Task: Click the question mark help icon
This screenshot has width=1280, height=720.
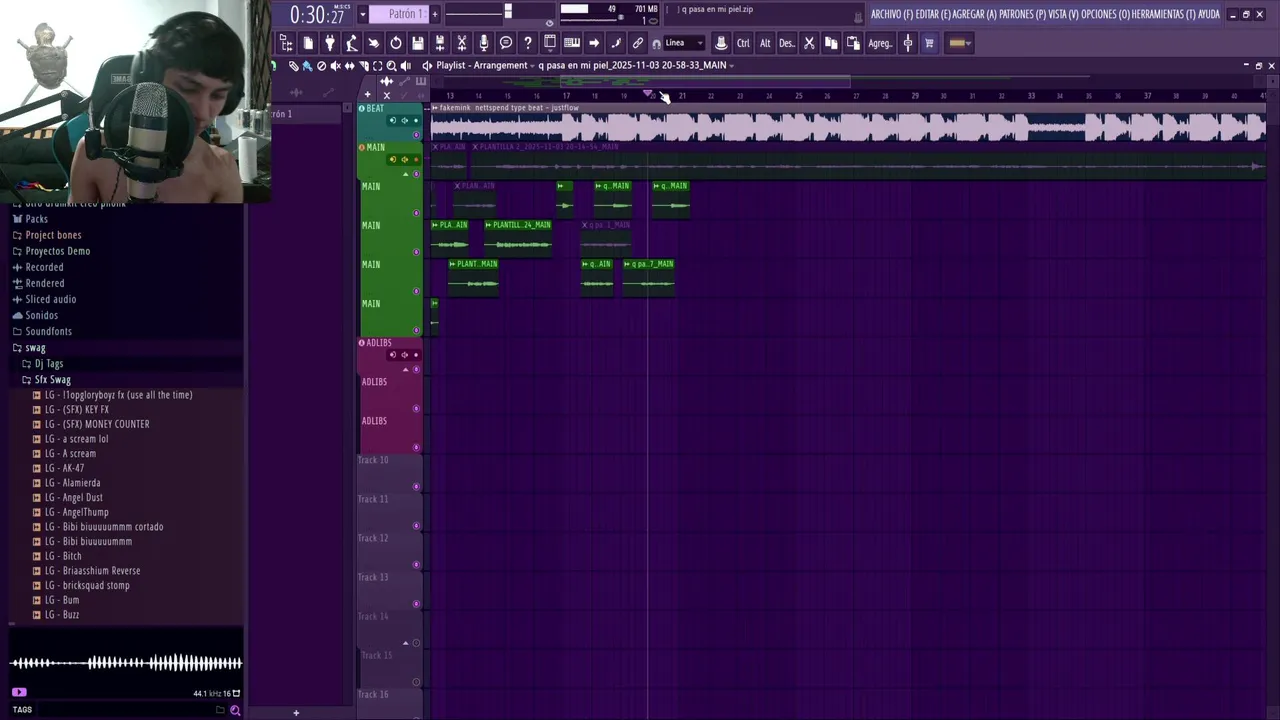Action: click(528, 43)
